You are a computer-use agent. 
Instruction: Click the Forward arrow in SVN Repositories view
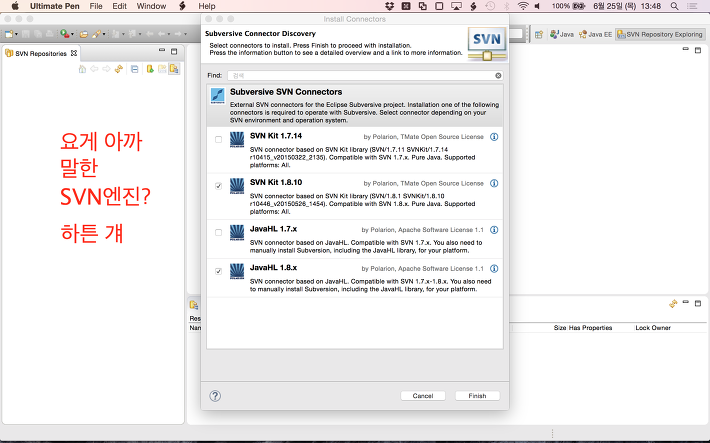[106, 69]
